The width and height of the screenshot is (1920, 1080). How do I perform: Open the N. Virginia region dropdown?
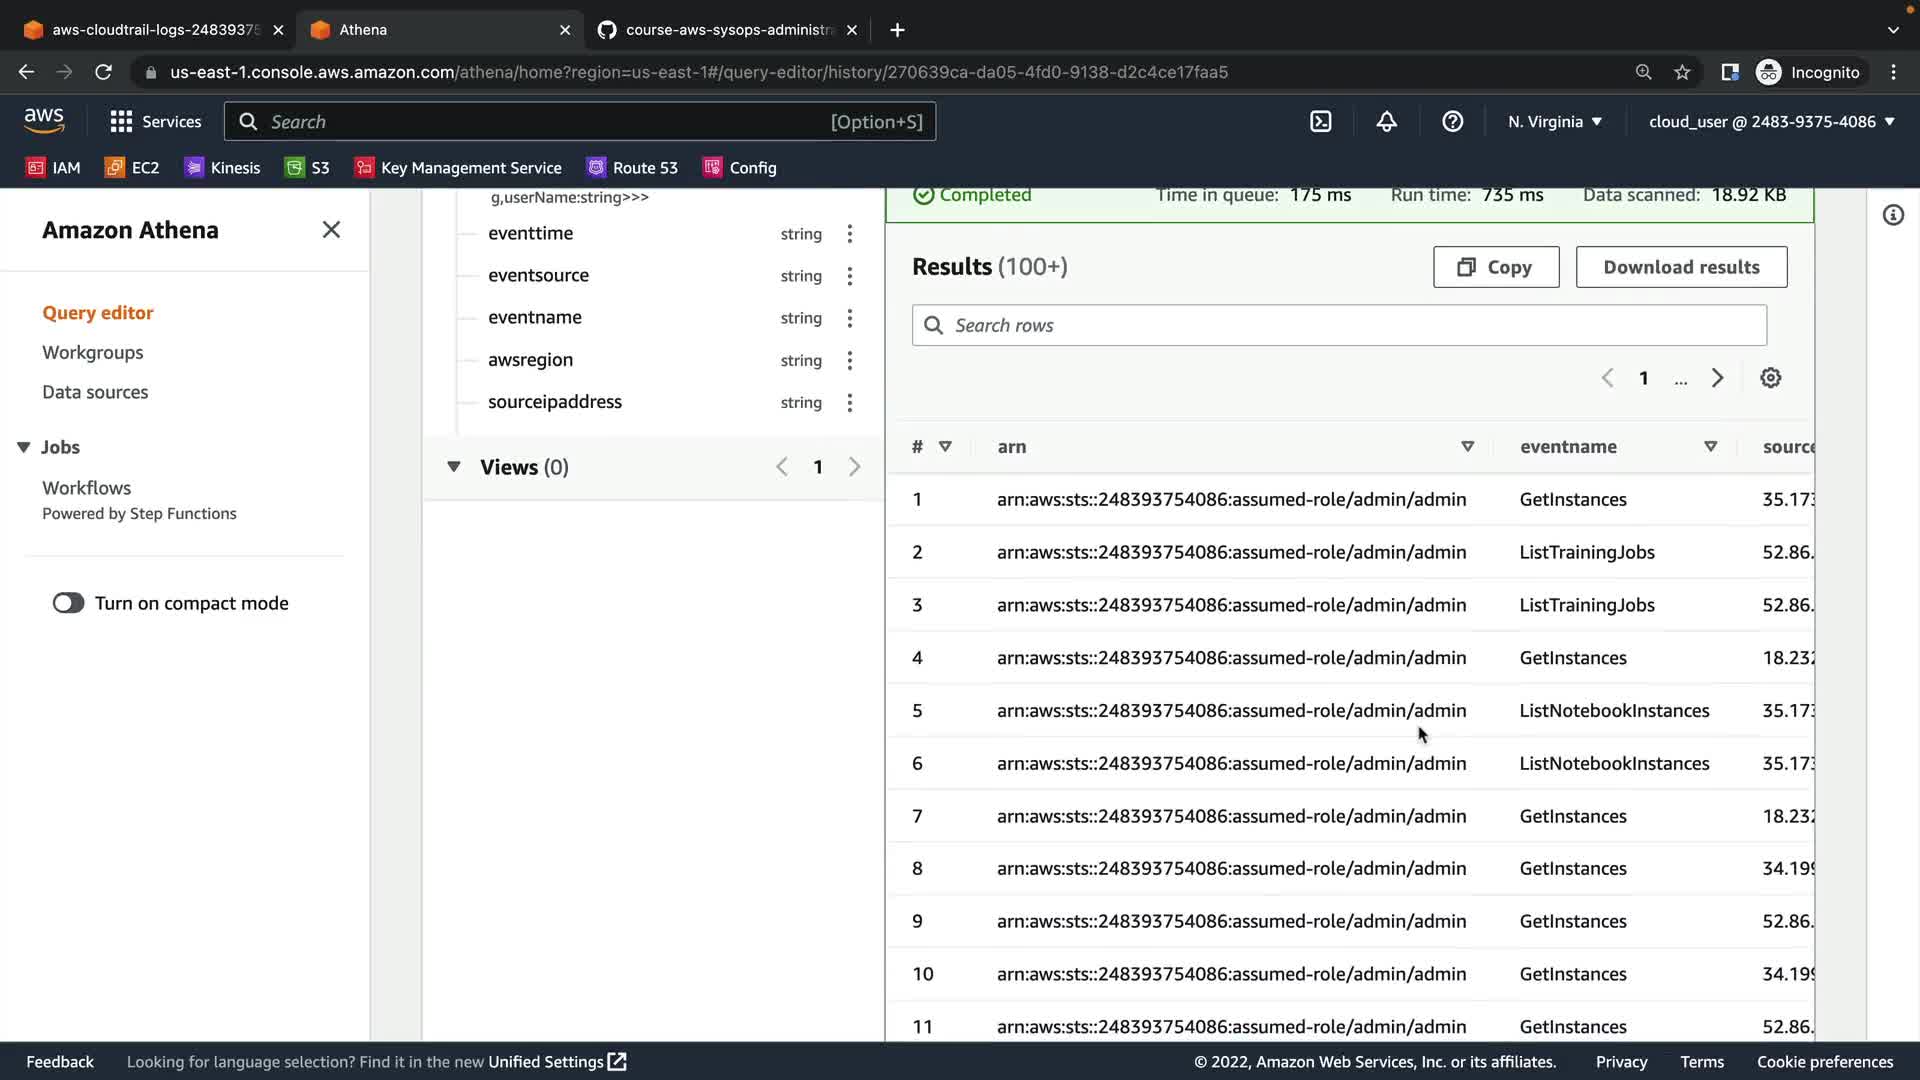(1554, 122)
